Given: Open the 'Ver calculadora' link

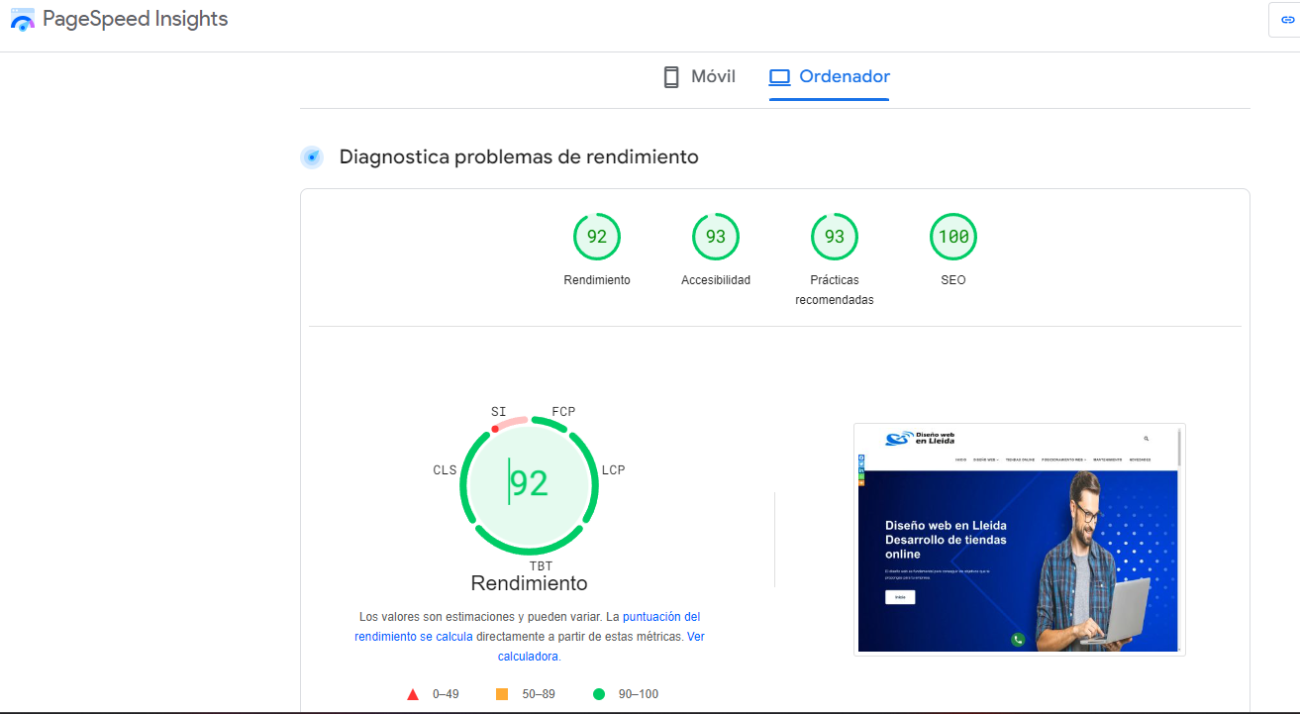Looking at the screenshot, I should (601, 646).
